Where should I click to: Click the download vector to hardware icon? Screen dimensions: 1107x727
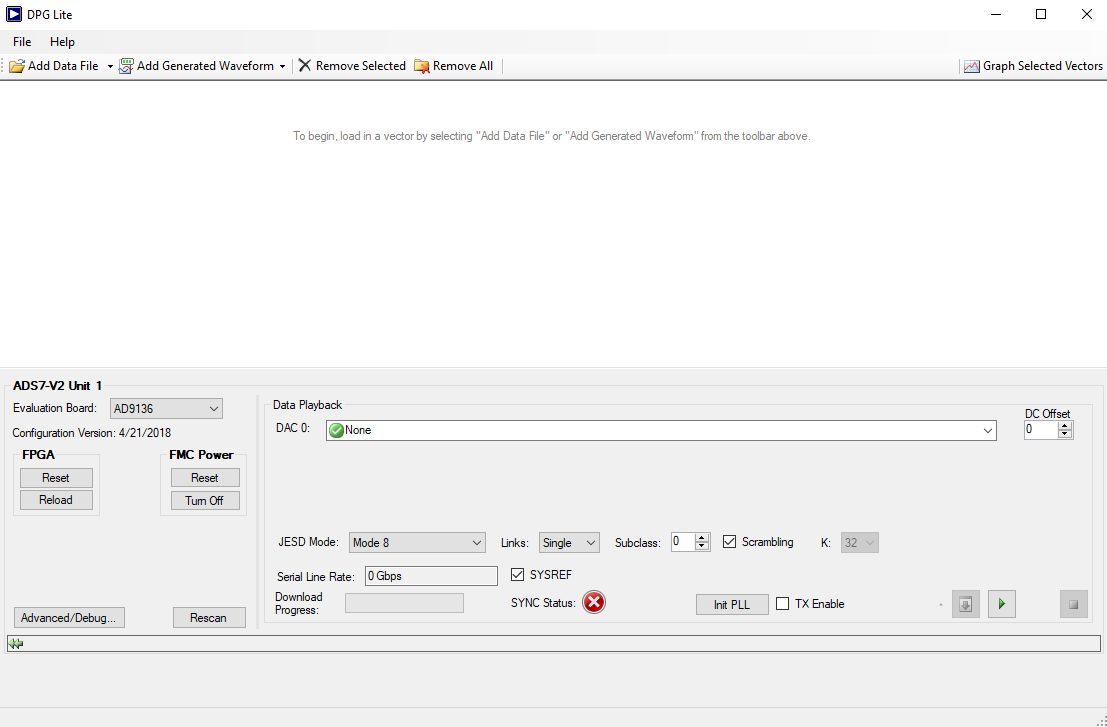click(x=966, y=604)
